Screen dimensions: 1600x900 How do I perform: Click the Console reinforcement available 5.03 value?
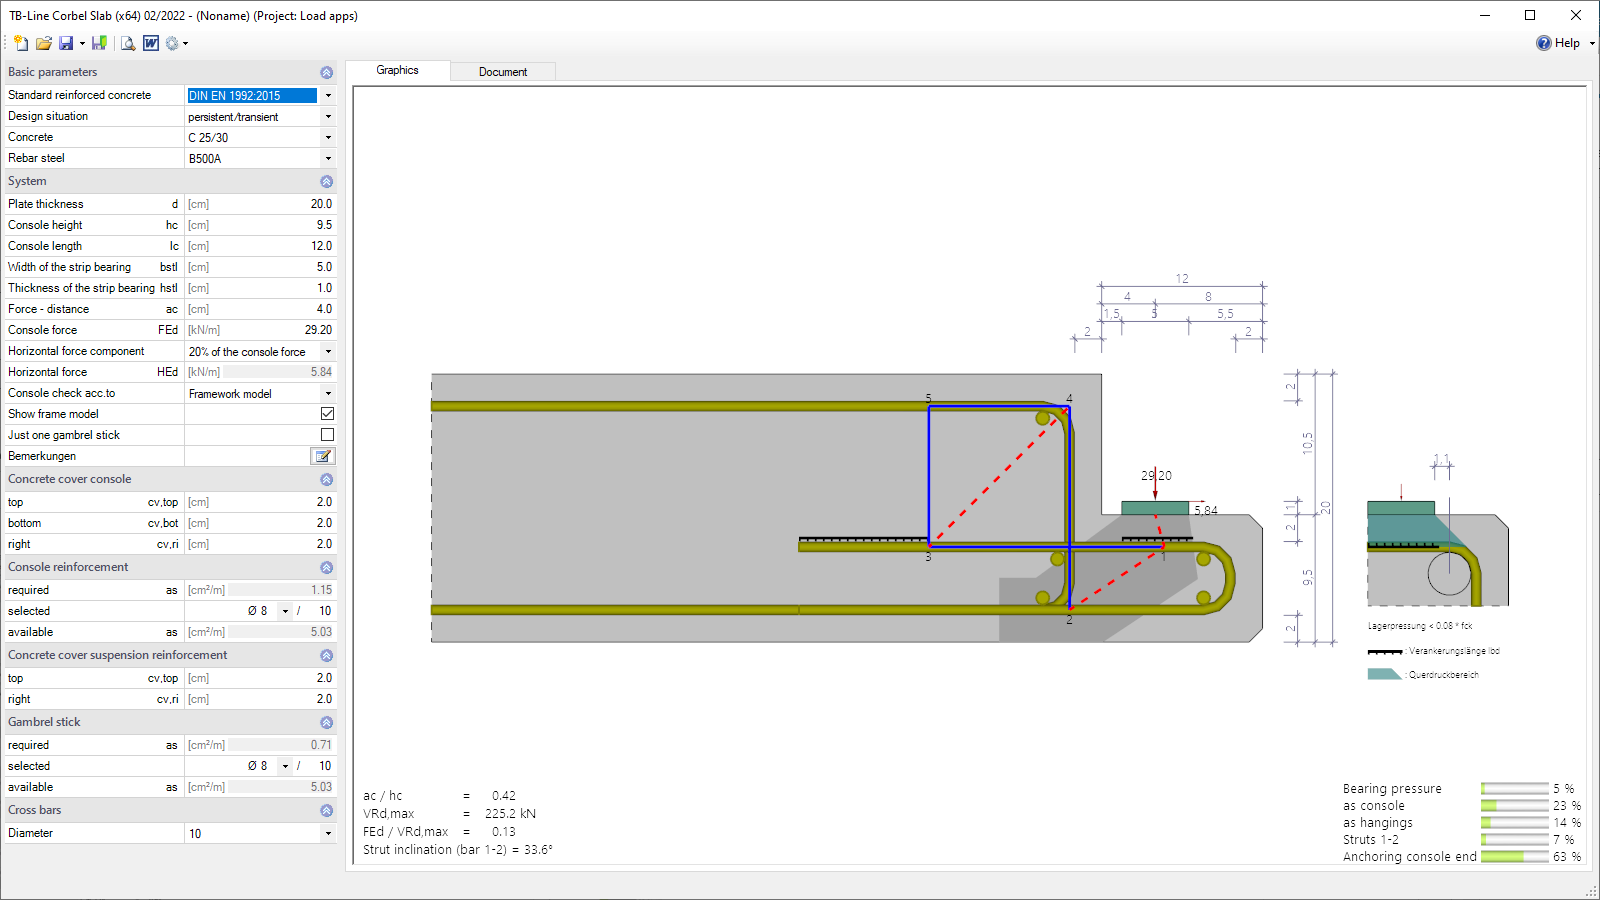(x=321, y=632)
